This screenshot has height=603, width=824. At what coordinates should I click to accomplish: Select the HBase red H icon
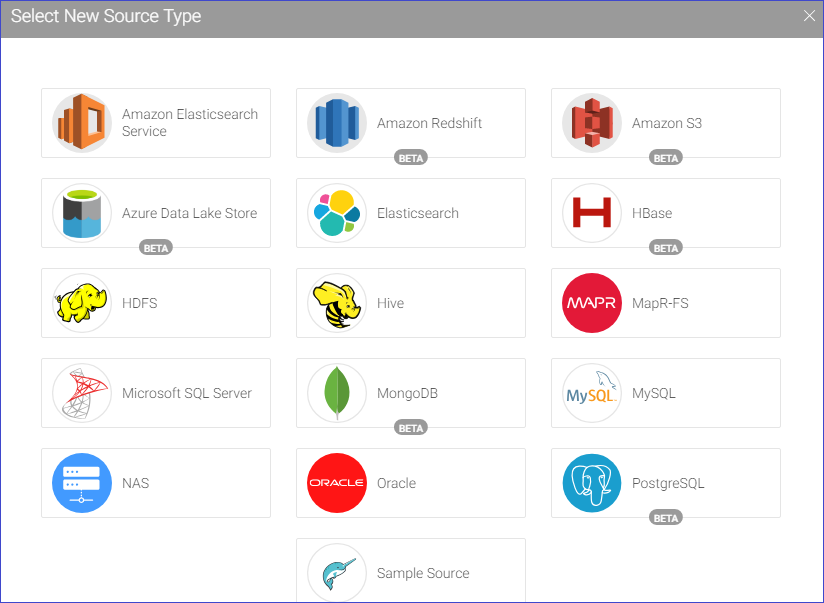[x=592, y=213]
